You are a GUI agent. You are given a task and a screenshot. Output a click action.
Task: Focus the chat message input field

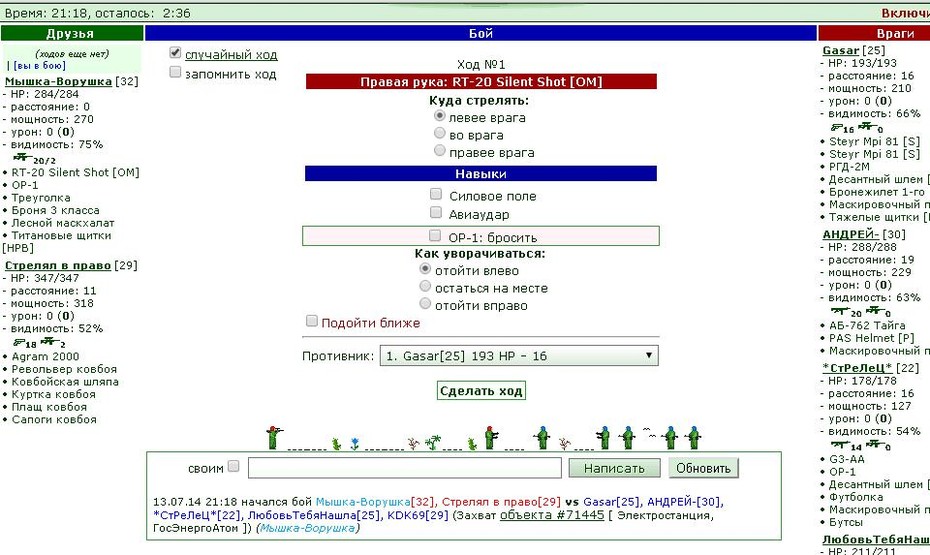click(405, 468)
